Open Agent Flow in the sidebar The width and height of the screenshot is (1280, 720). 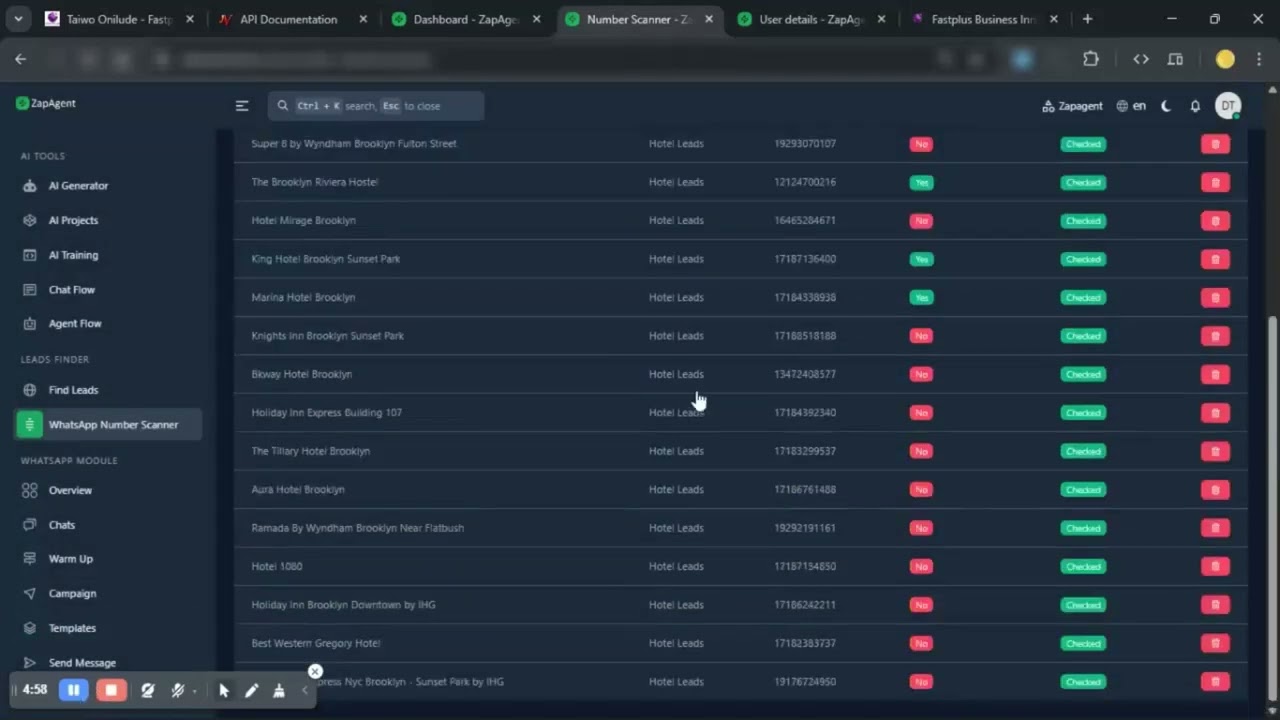pos(75,324)
